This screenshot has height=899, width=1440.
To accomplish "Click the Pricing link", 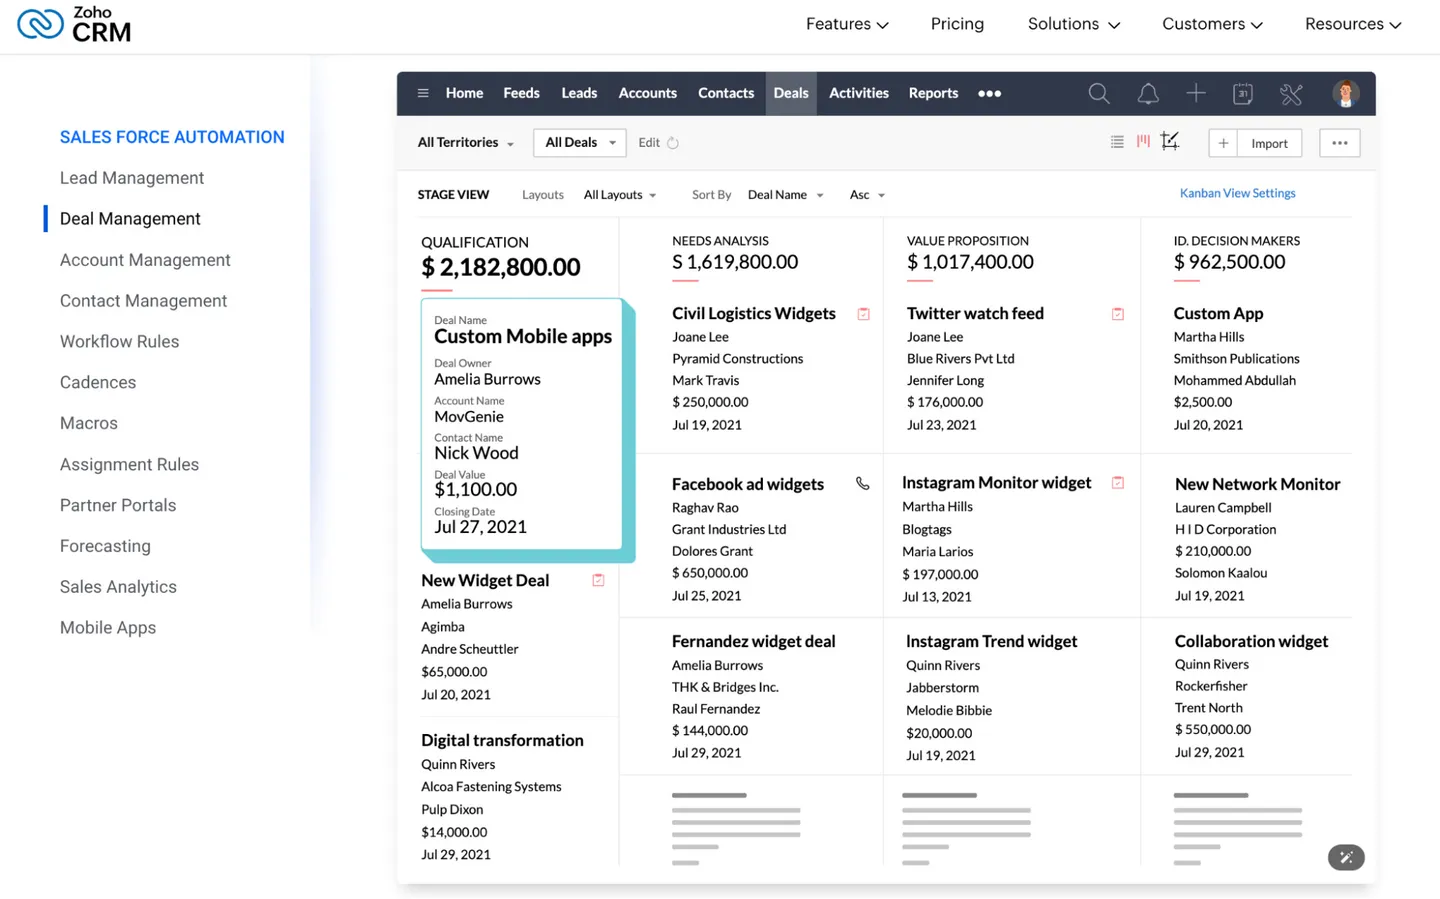I will pyautogui.click(x=957, y=24).
